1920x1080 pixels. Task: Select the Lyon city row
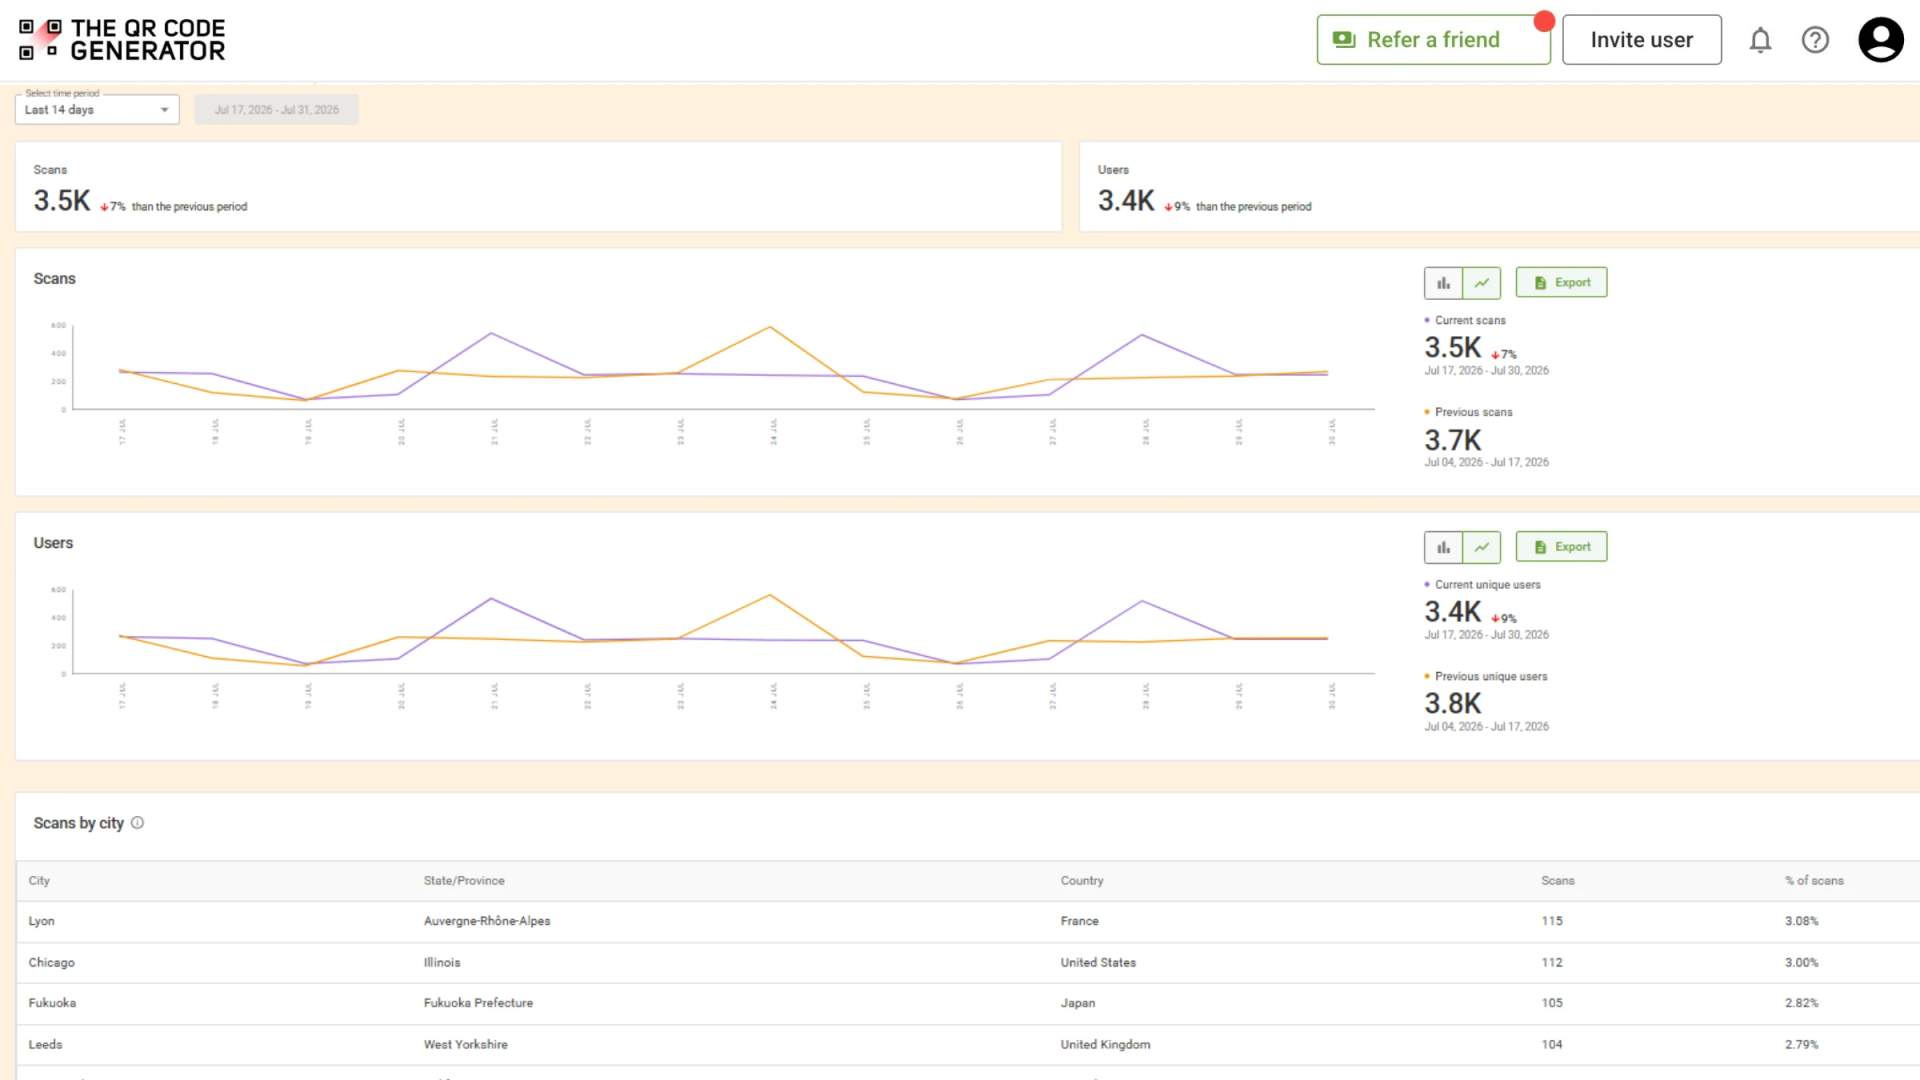click(968, 921)
